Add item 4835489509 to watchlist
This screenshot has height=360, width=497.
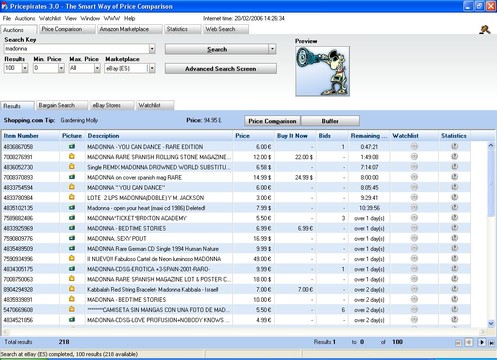[414, 248]
